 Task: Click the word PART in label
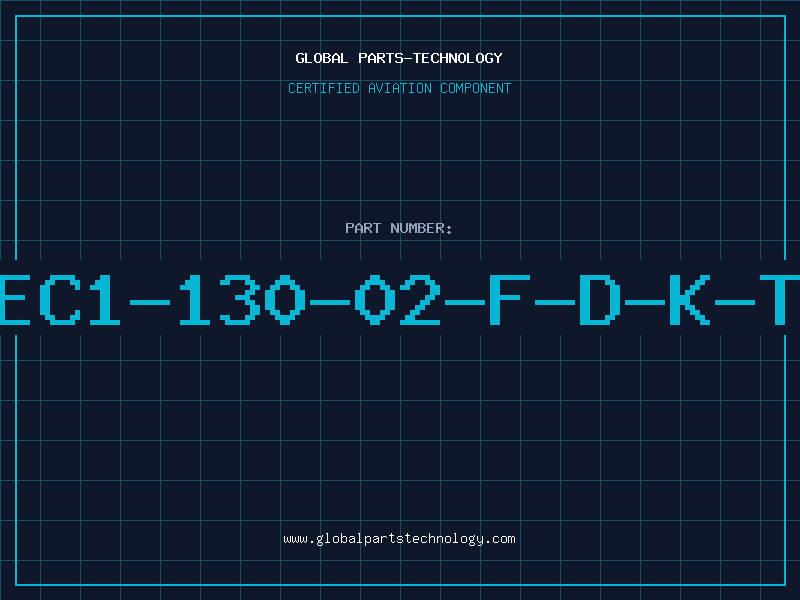363,228
